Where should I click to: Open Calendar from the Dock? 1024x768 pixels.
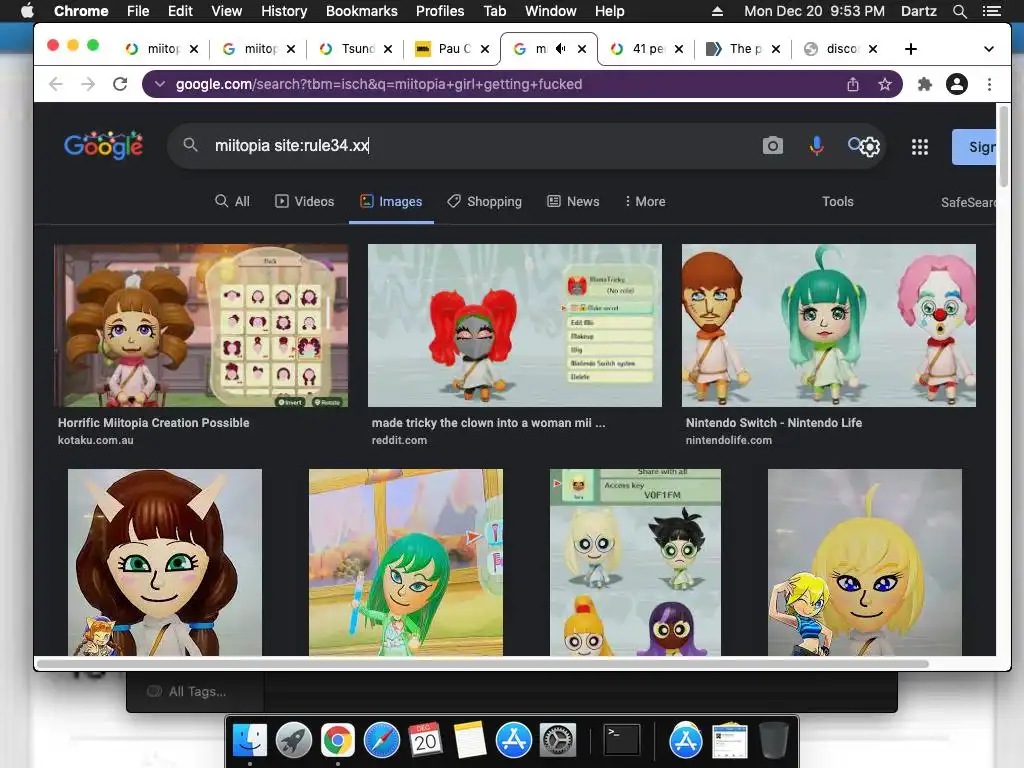(425, 741)
